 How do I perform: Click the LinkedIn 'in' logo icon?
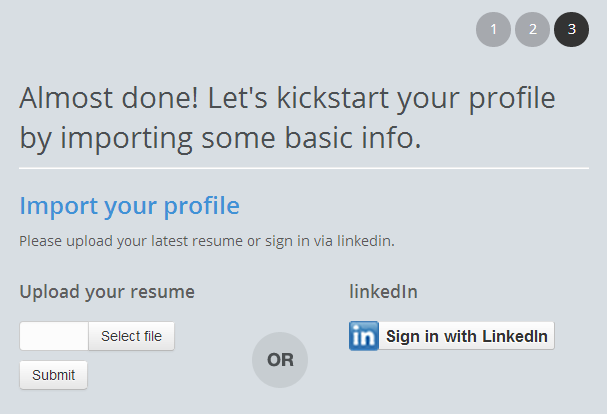click(x=364, y=336)
